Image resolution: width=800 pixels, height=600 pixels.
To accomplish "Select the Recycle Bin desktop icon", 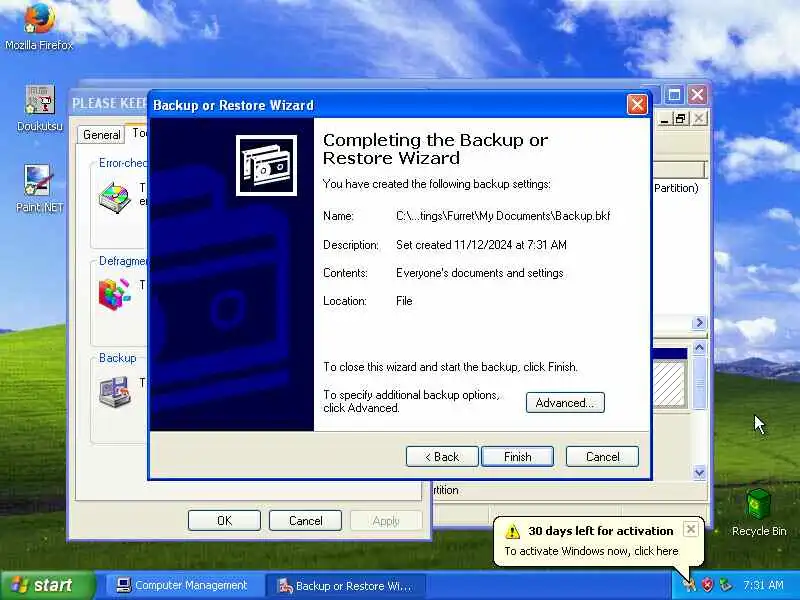I will pyautogui.click(x=759, y=513).
